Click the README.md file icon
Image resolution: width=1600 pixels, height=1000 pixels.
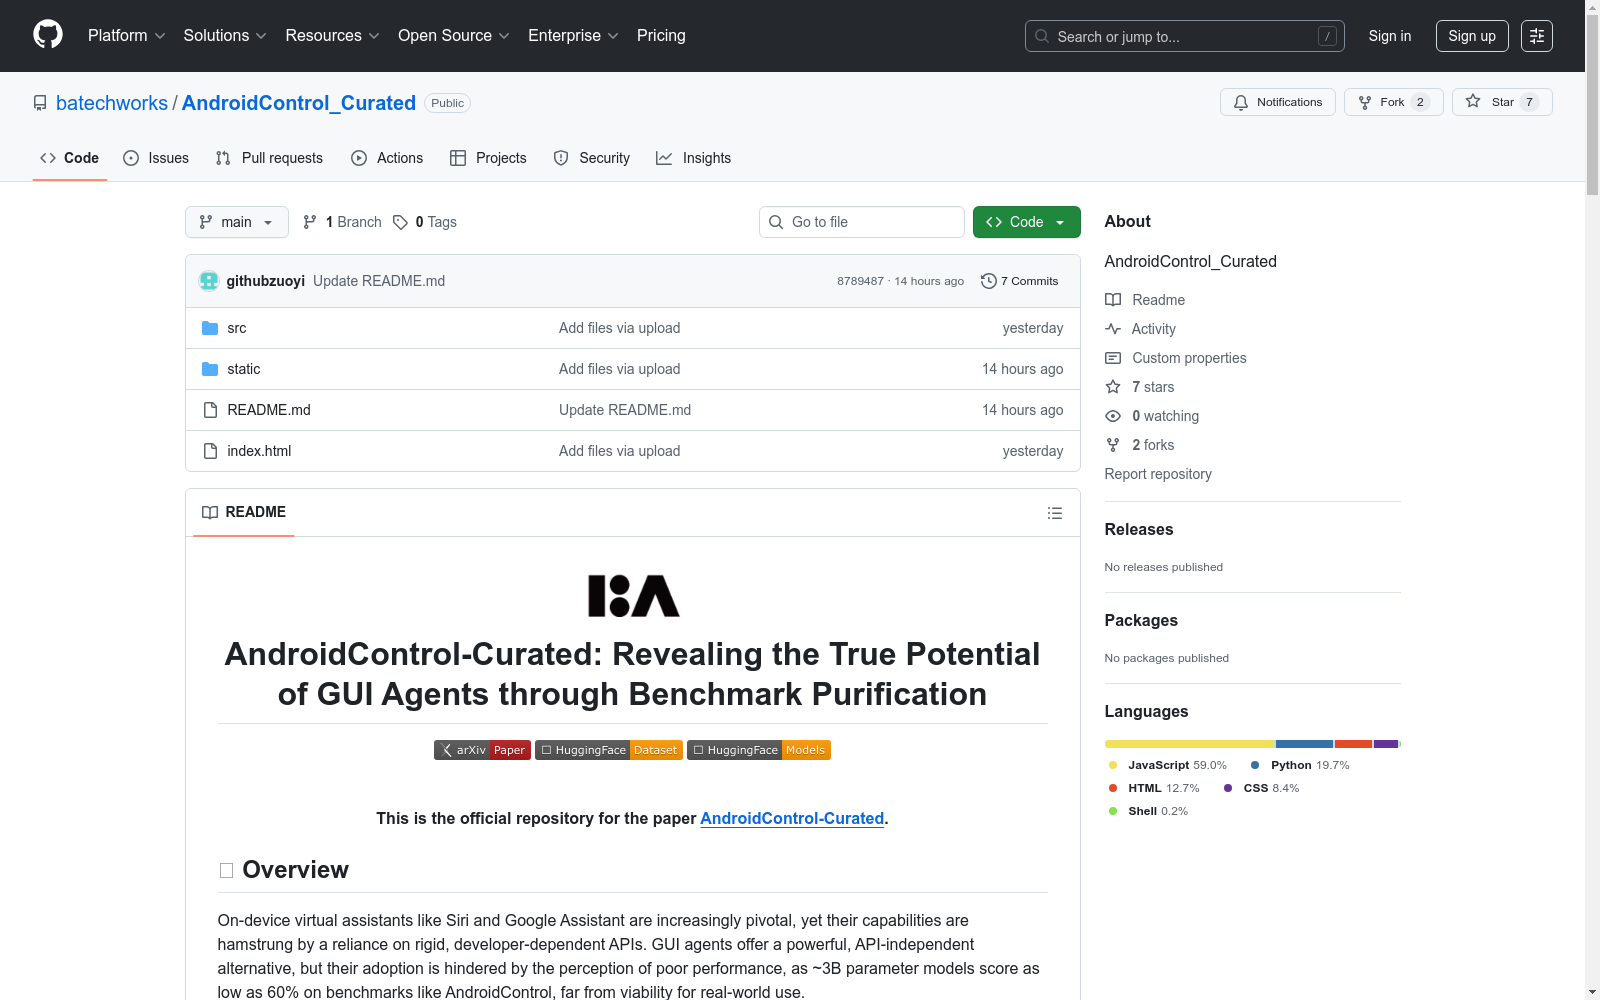click(x=210, y=410)
